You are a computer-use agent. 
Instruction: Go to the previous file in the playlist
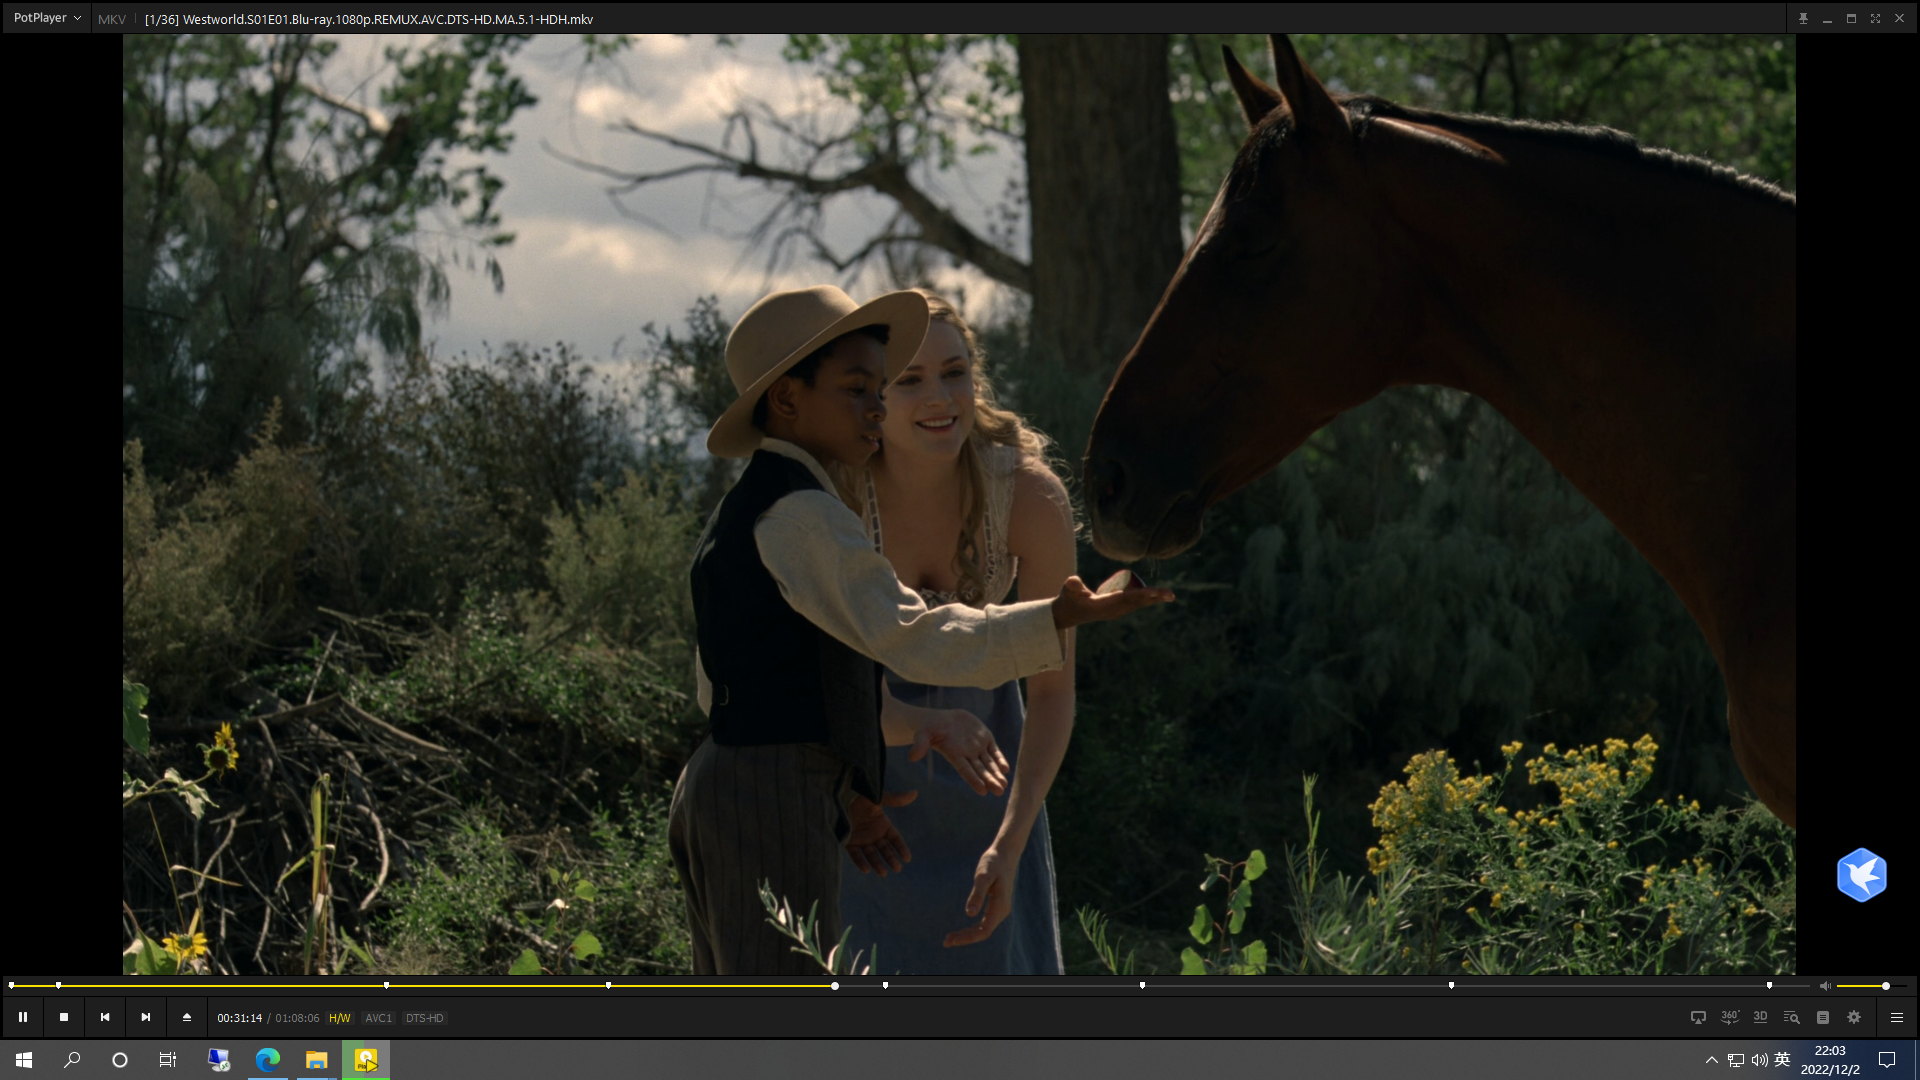point(104,1017)
